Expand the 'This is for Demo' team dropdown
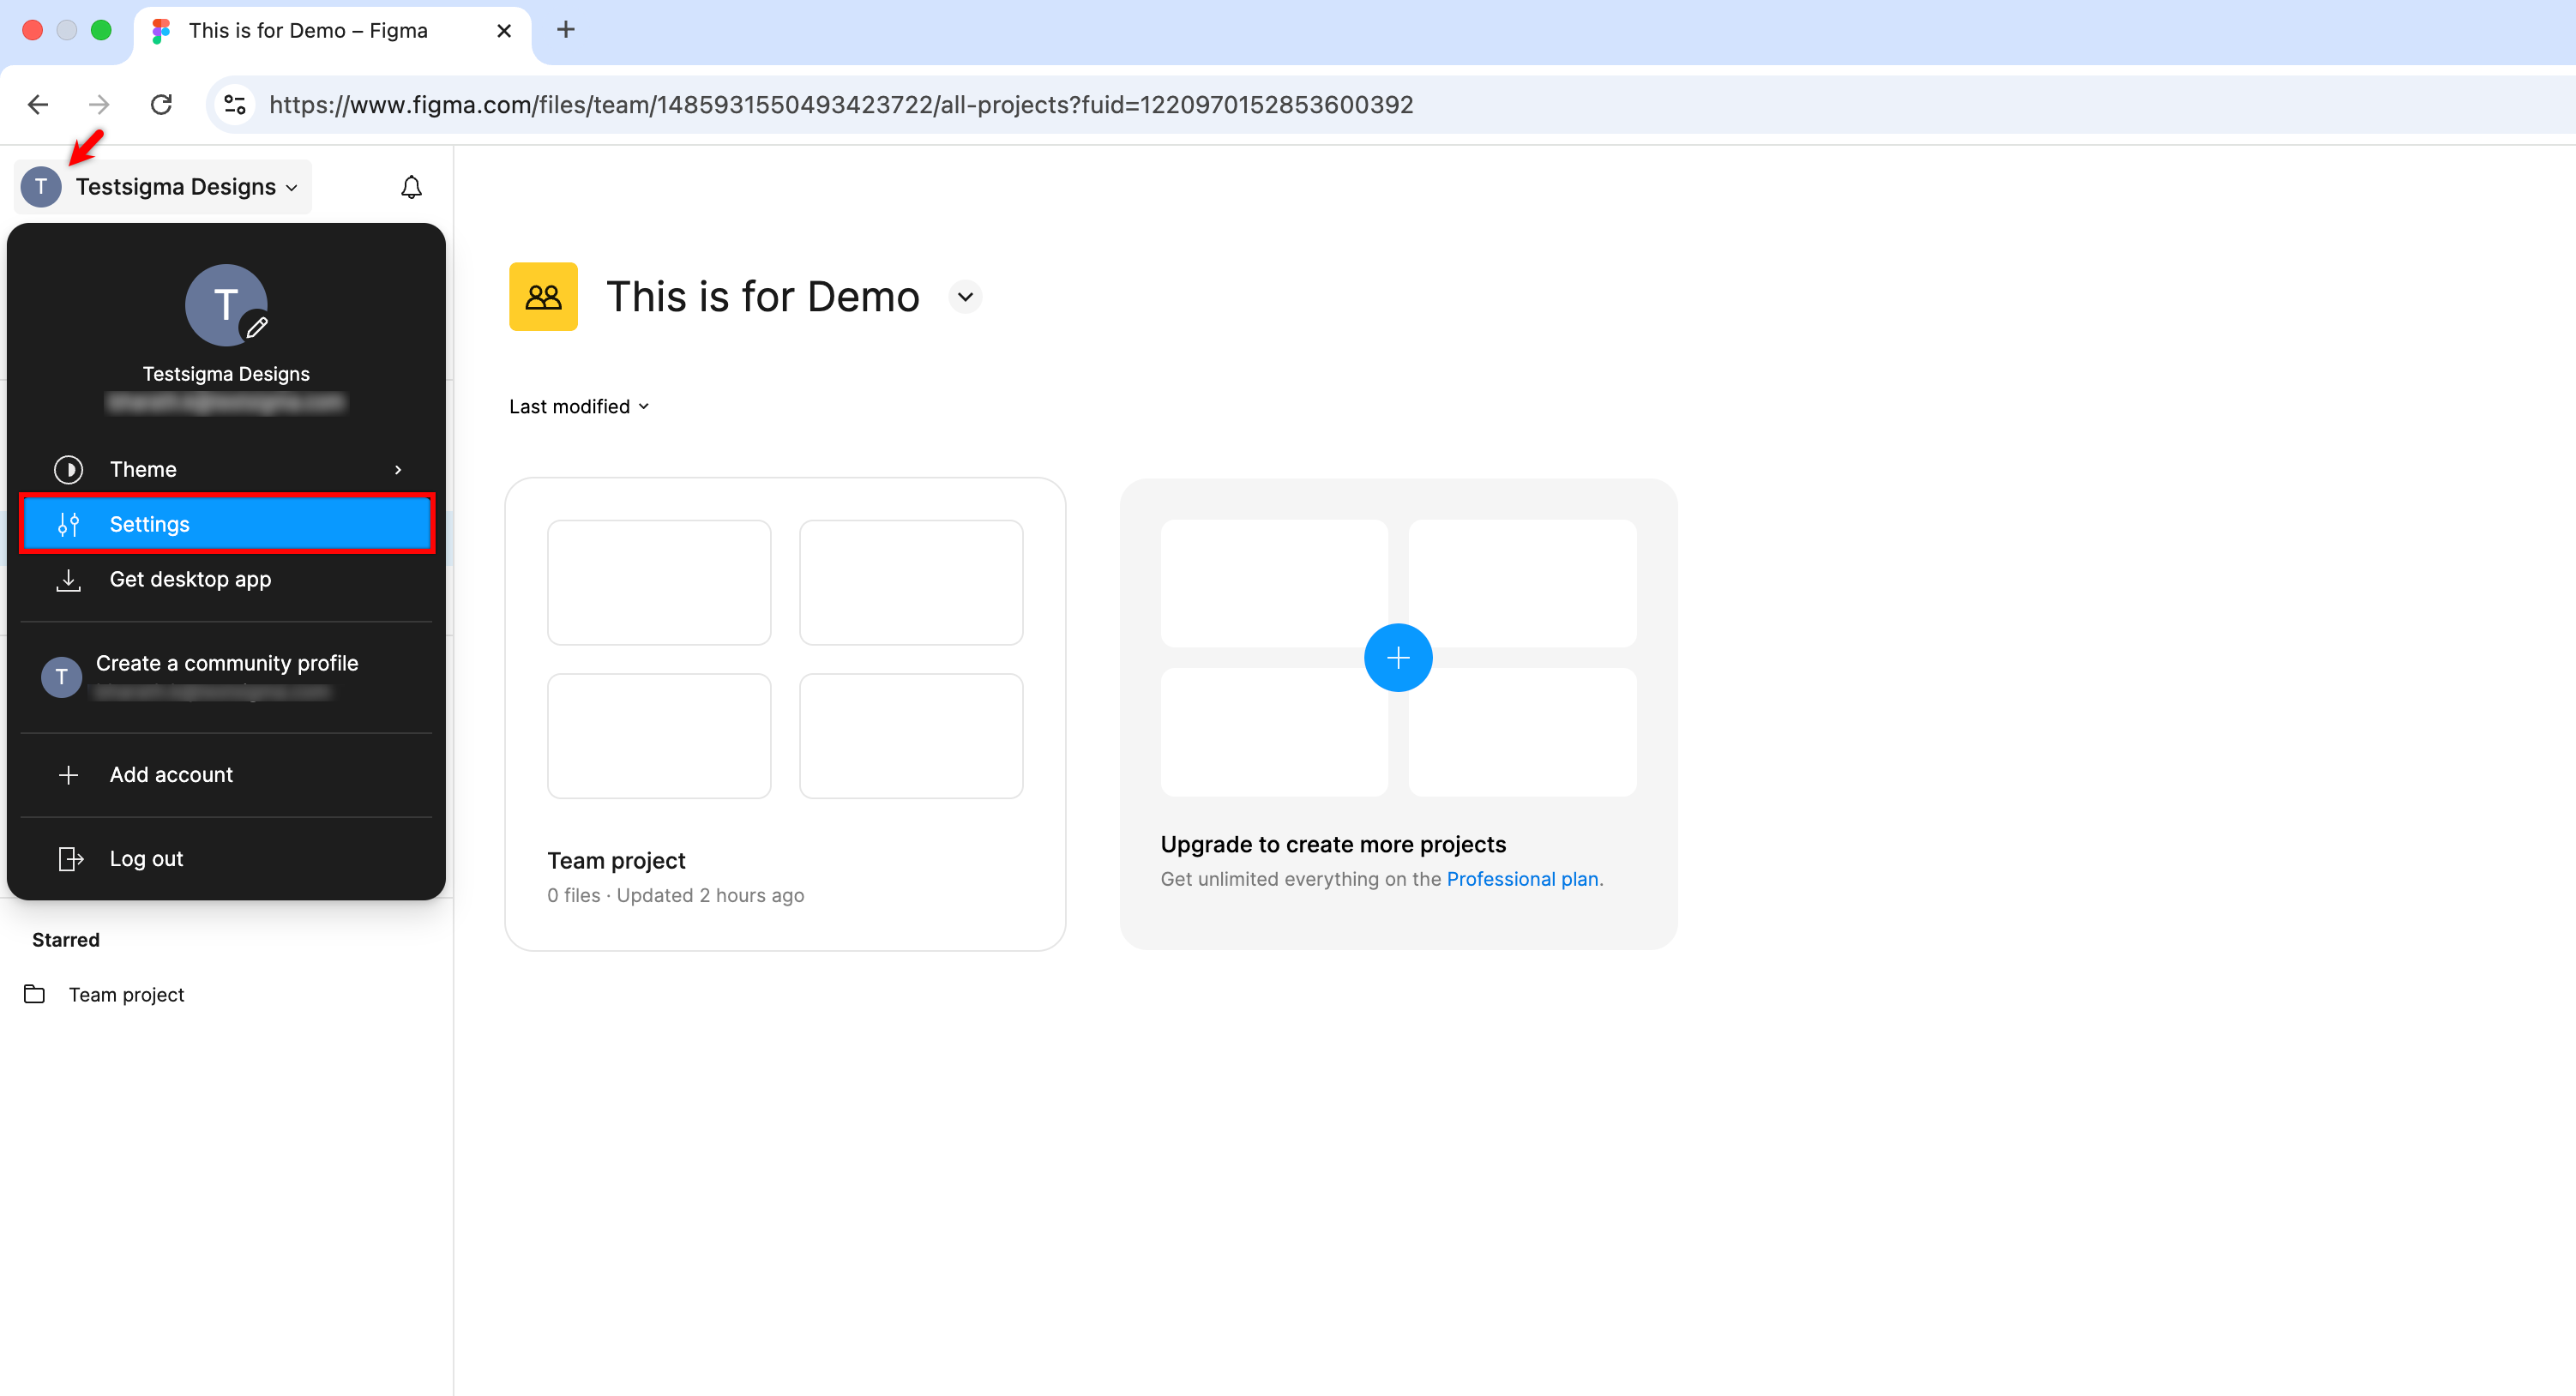This screenshot has width=2576, height=1396. [x=964, y=296]
